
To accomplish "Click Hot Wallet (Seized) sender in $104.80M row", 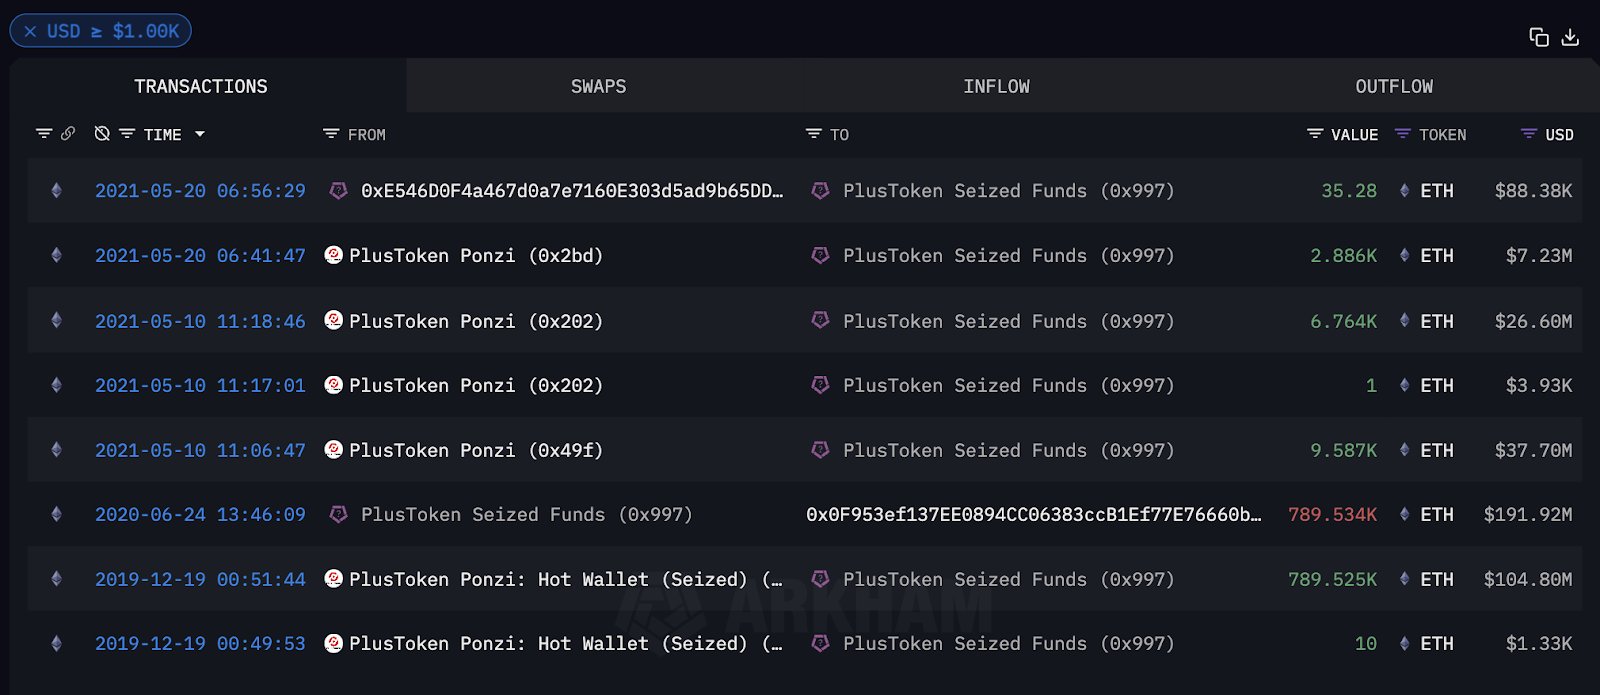I will pyautogui.click(x=566, y=579).
